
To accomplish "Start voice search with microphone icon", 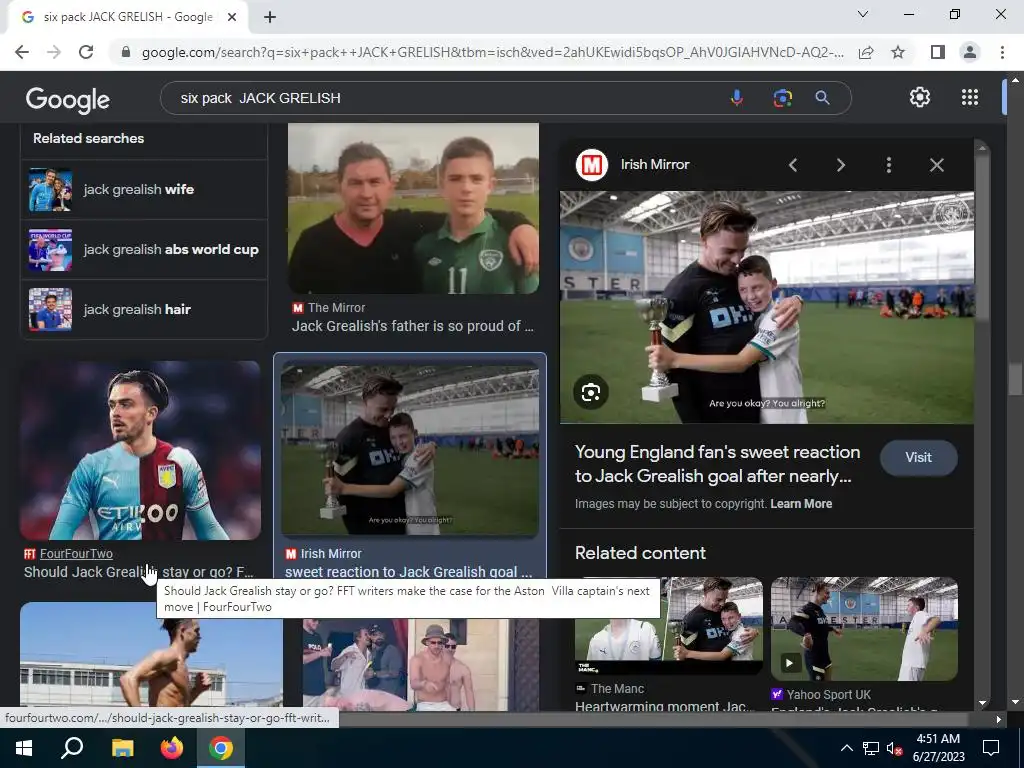I will pyautogui.click(x=737, y=98).
